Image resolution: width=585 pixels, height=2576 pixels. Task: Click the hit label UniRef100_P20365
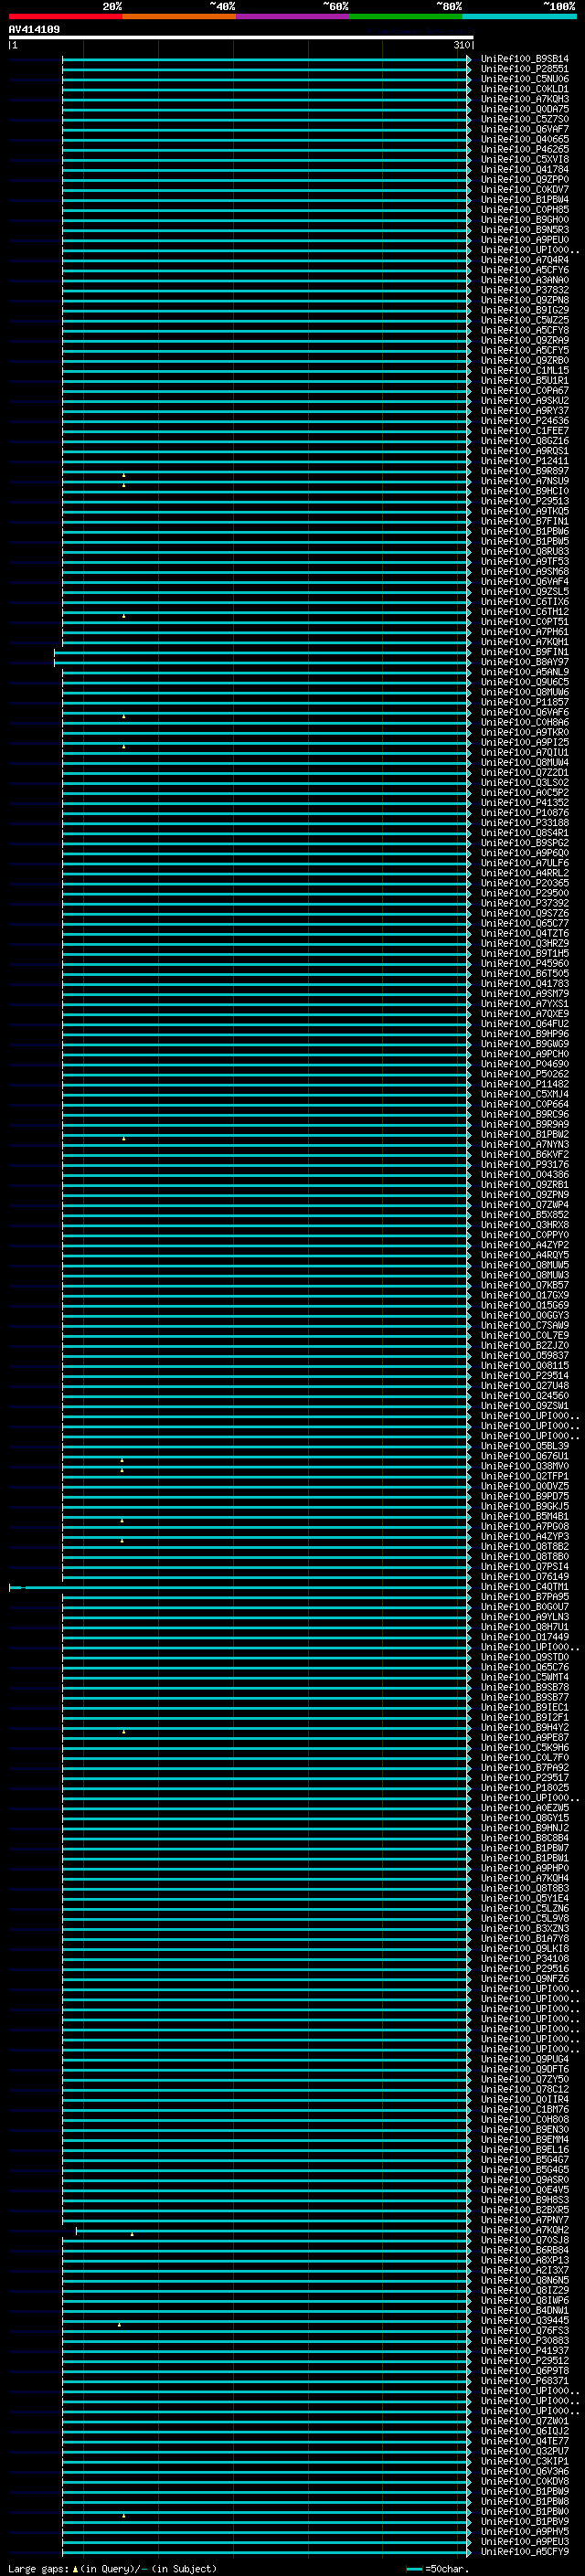[x=525, y=883]
